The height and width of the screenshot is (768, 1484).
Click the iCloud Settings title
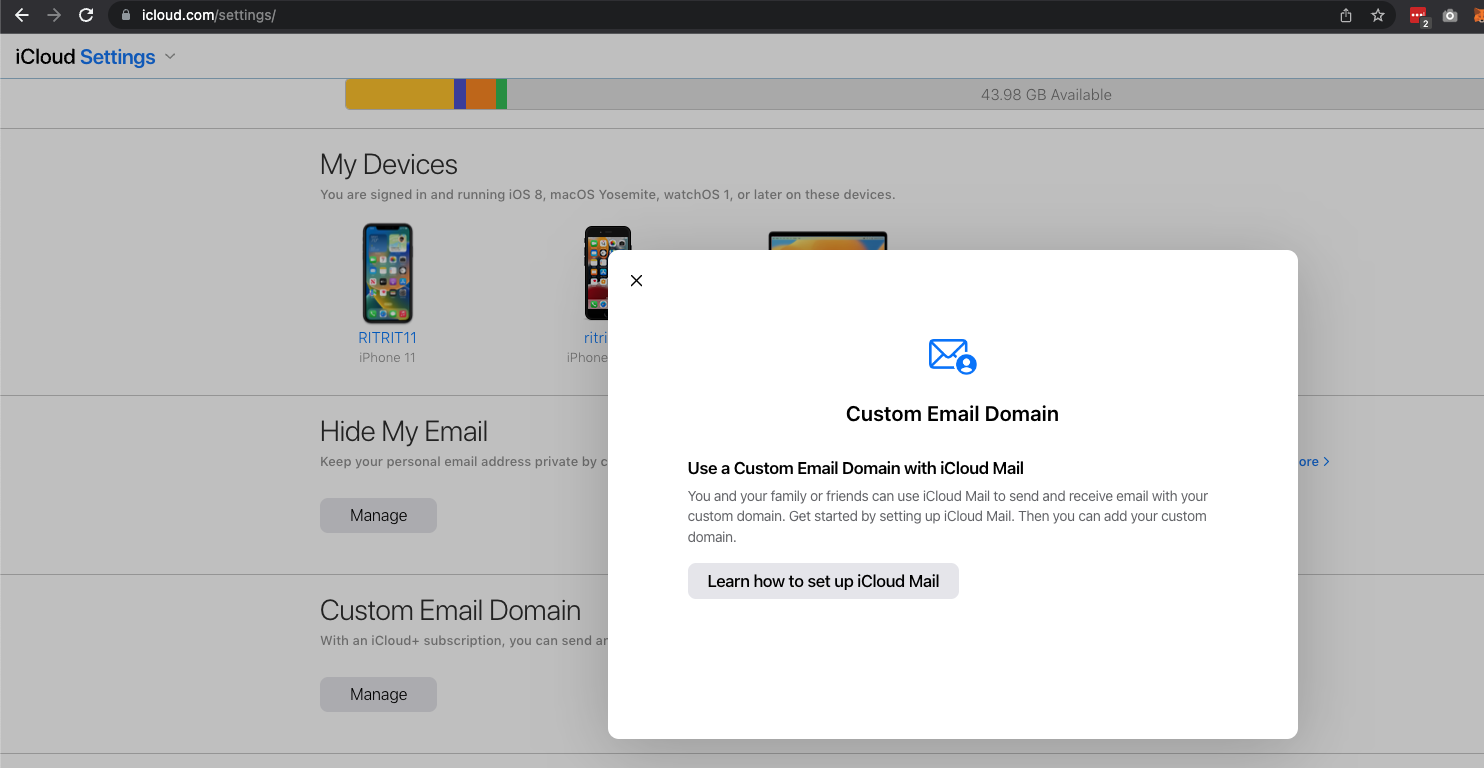coord(85,57)
